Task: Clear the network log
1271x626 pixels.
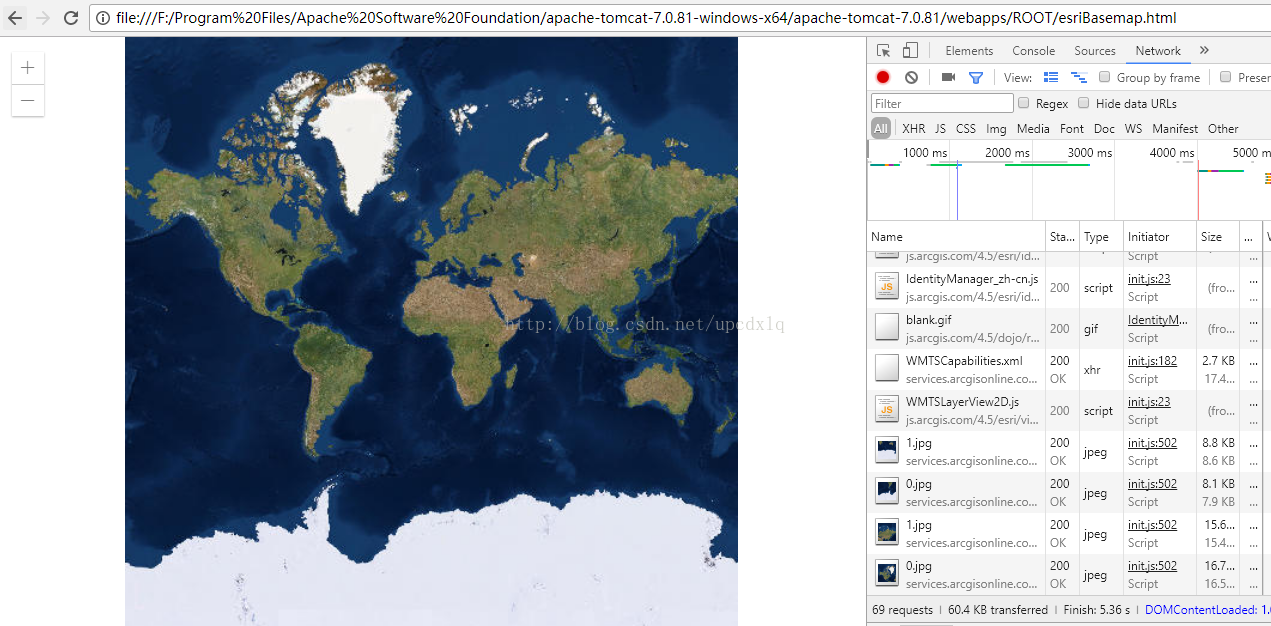Action: (x=911, y=78)
